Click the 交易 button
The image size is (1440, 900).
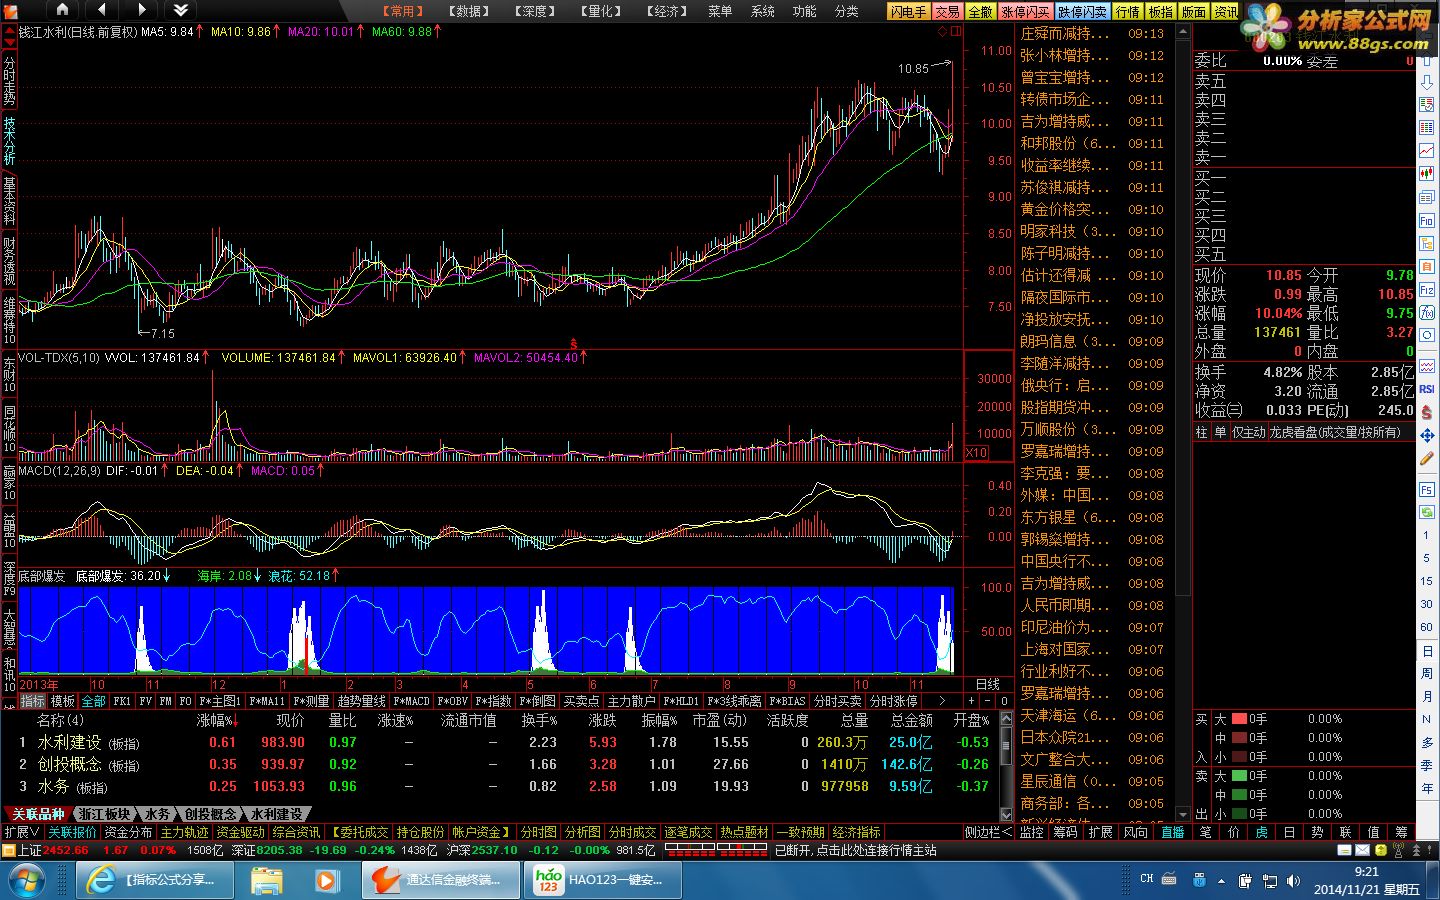pos(947,12)
